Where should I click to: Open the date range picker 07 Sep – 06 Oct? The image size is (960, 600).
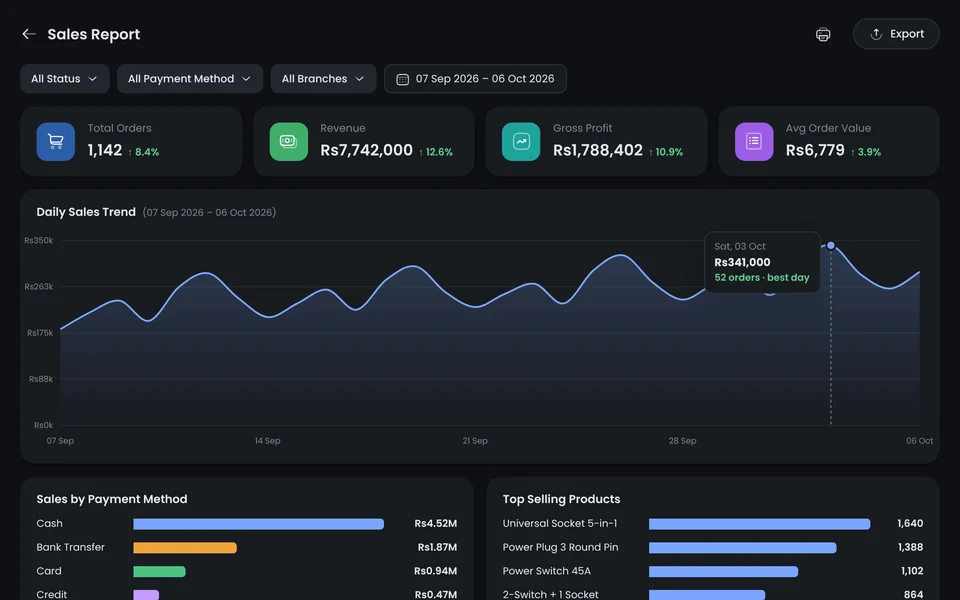point(475,78)
